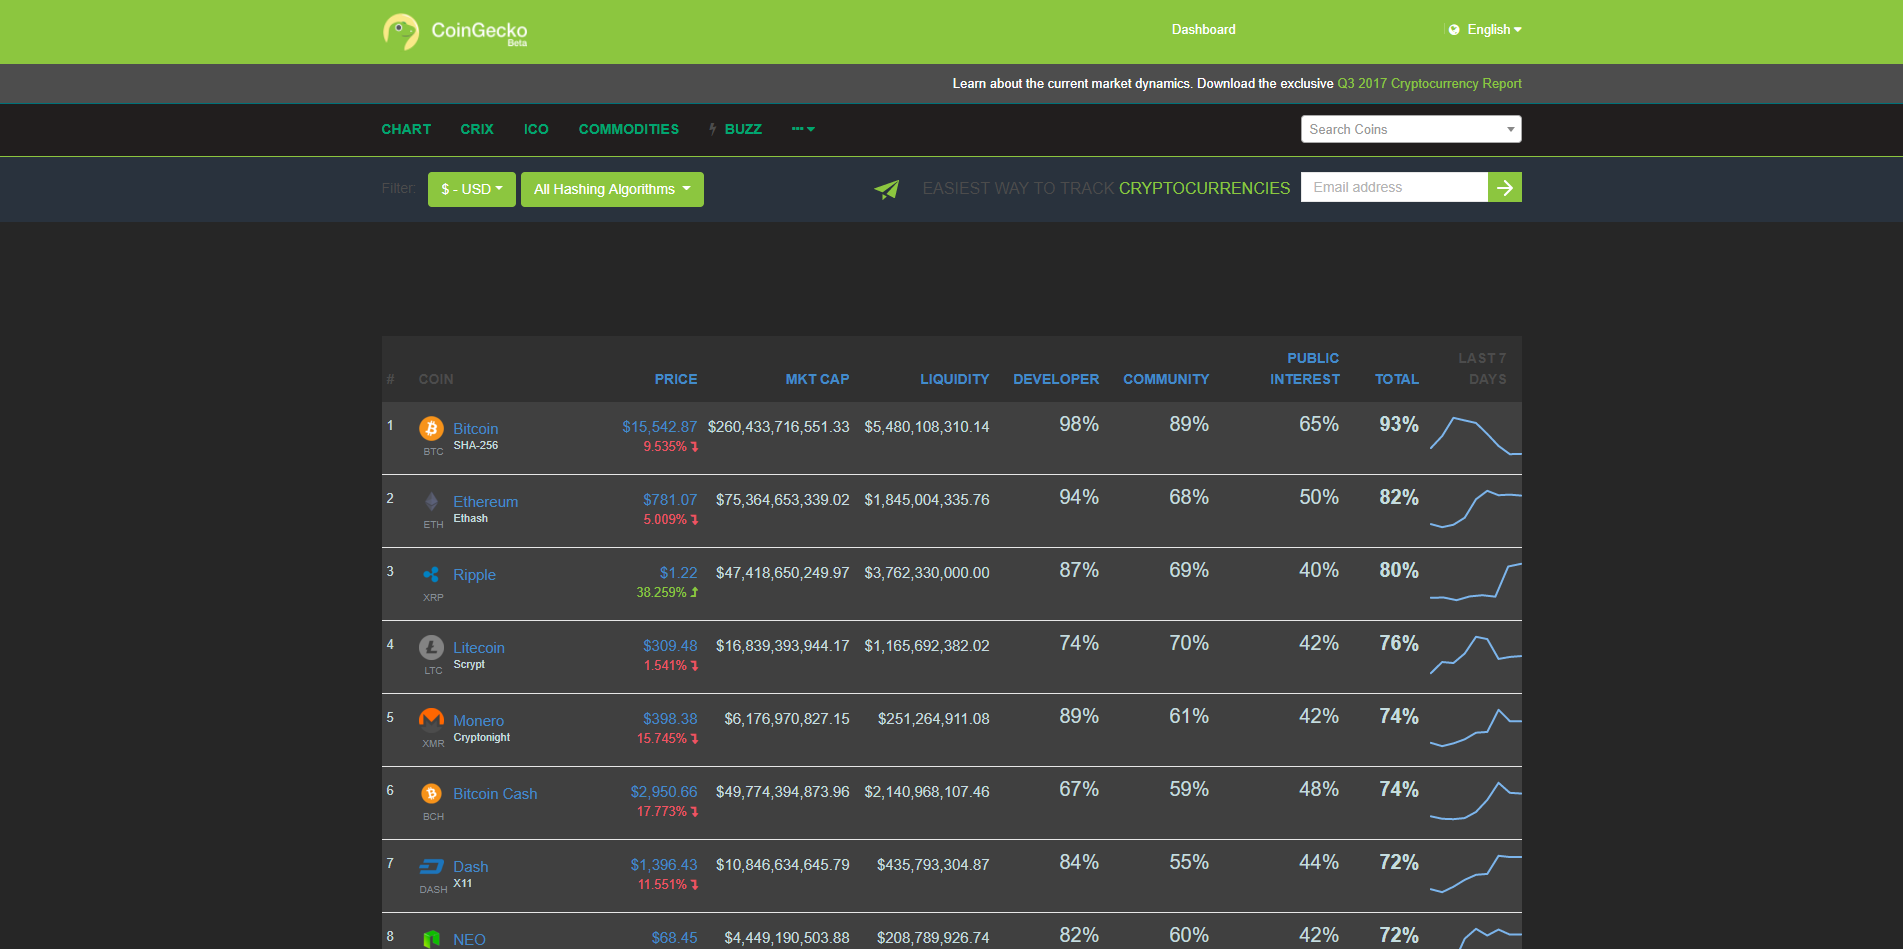Sort table by PRICE column header

pos(676,379)
